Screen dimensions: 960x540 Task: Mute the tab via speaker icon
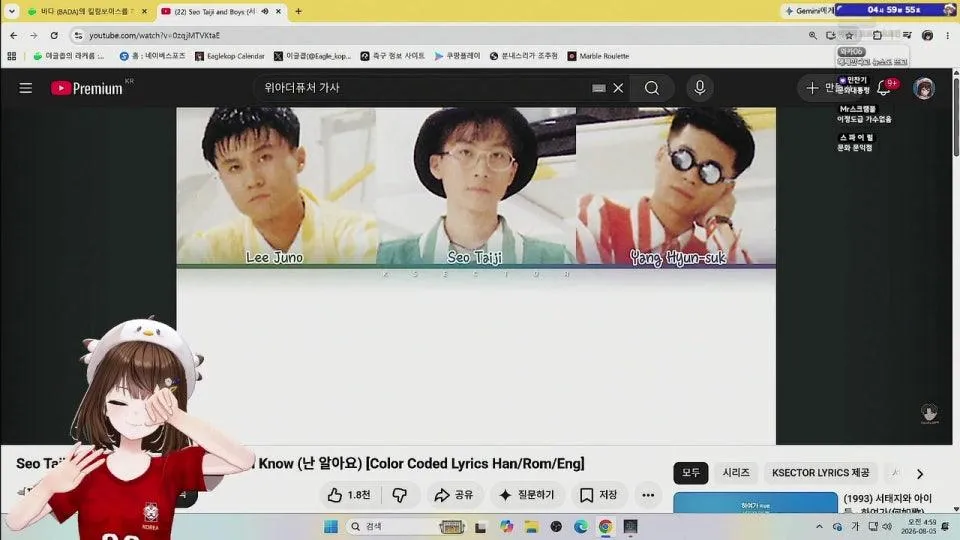265,11
